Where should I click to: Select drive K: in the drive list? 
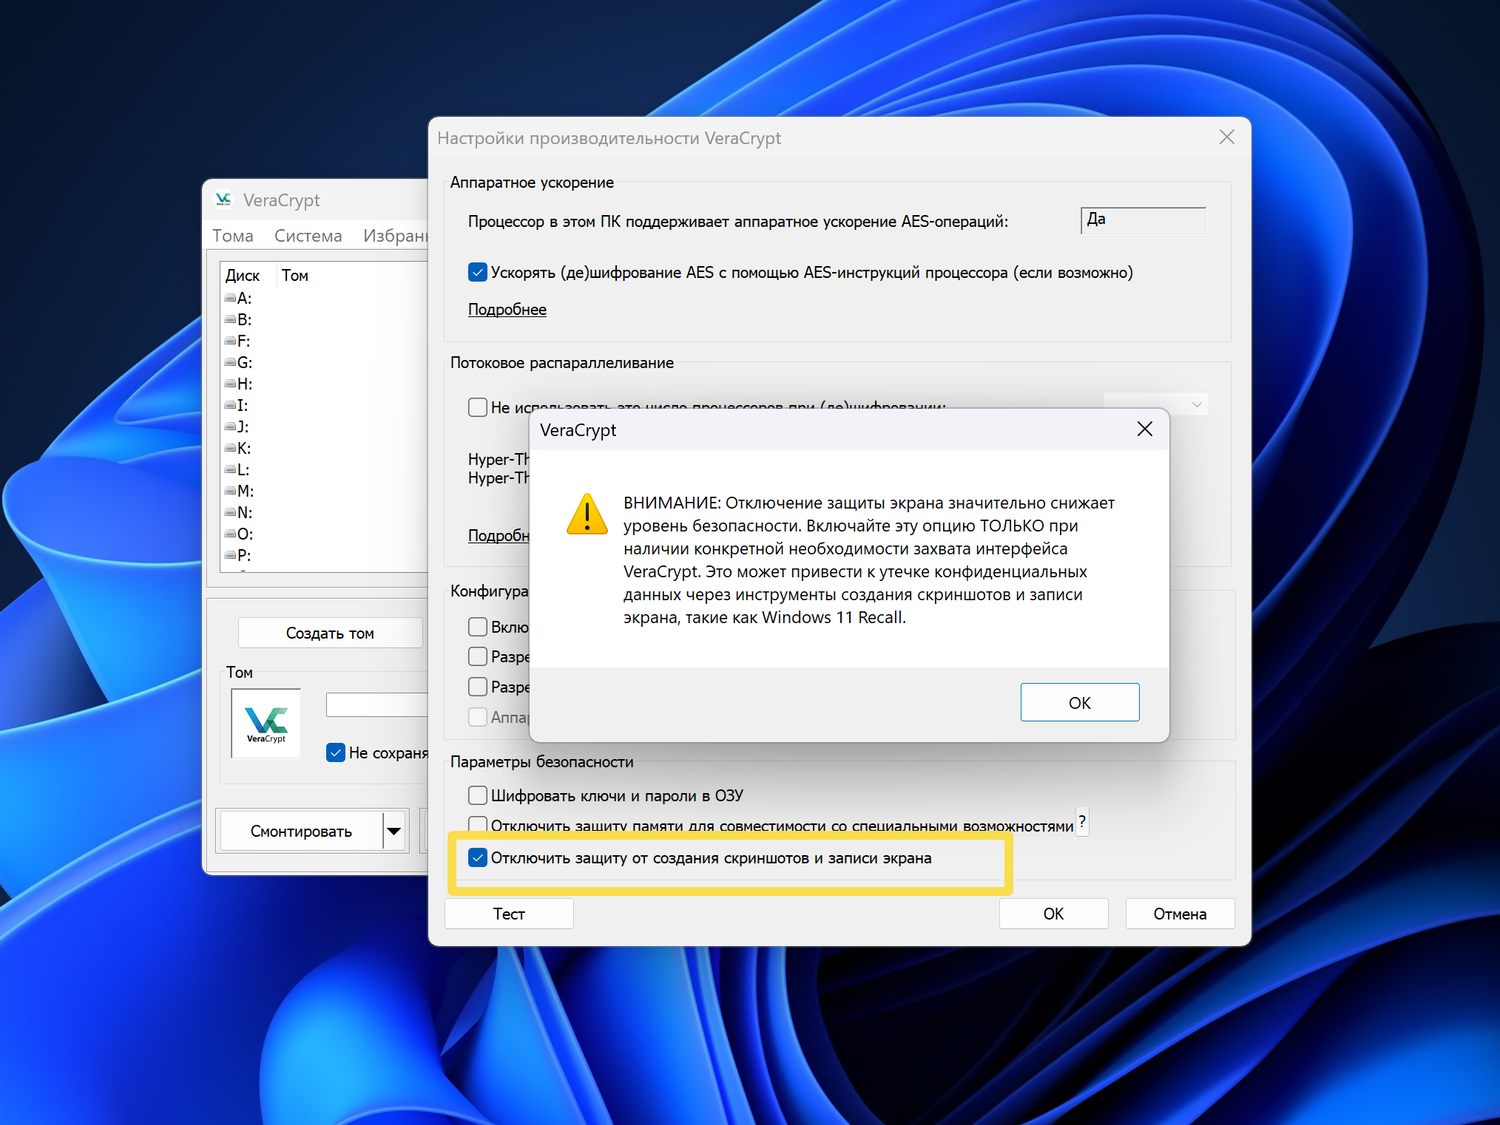click(238, 448)
